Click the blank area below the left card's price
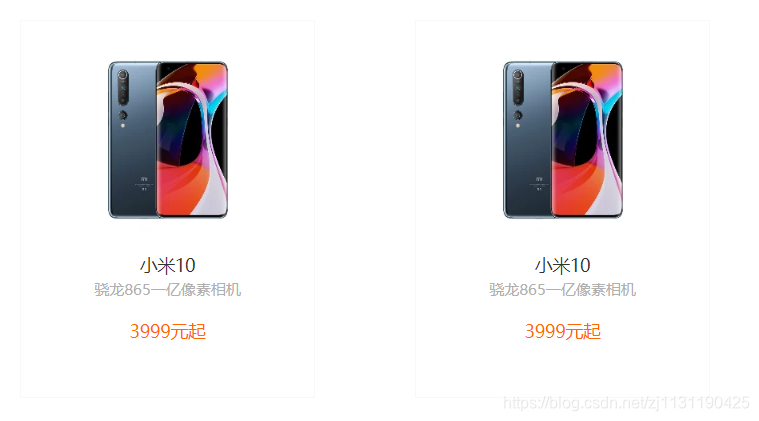The width and height of the screenshot is (759, 421). point(167,370)
